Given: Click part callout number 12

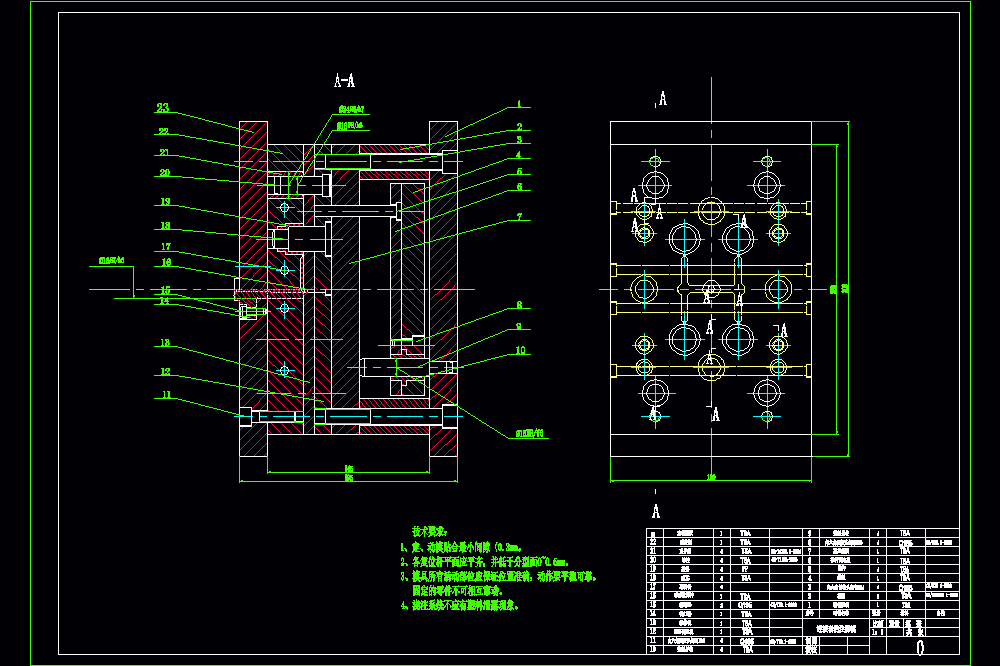Looking at the screenshot, I should (x=165, y=371).
